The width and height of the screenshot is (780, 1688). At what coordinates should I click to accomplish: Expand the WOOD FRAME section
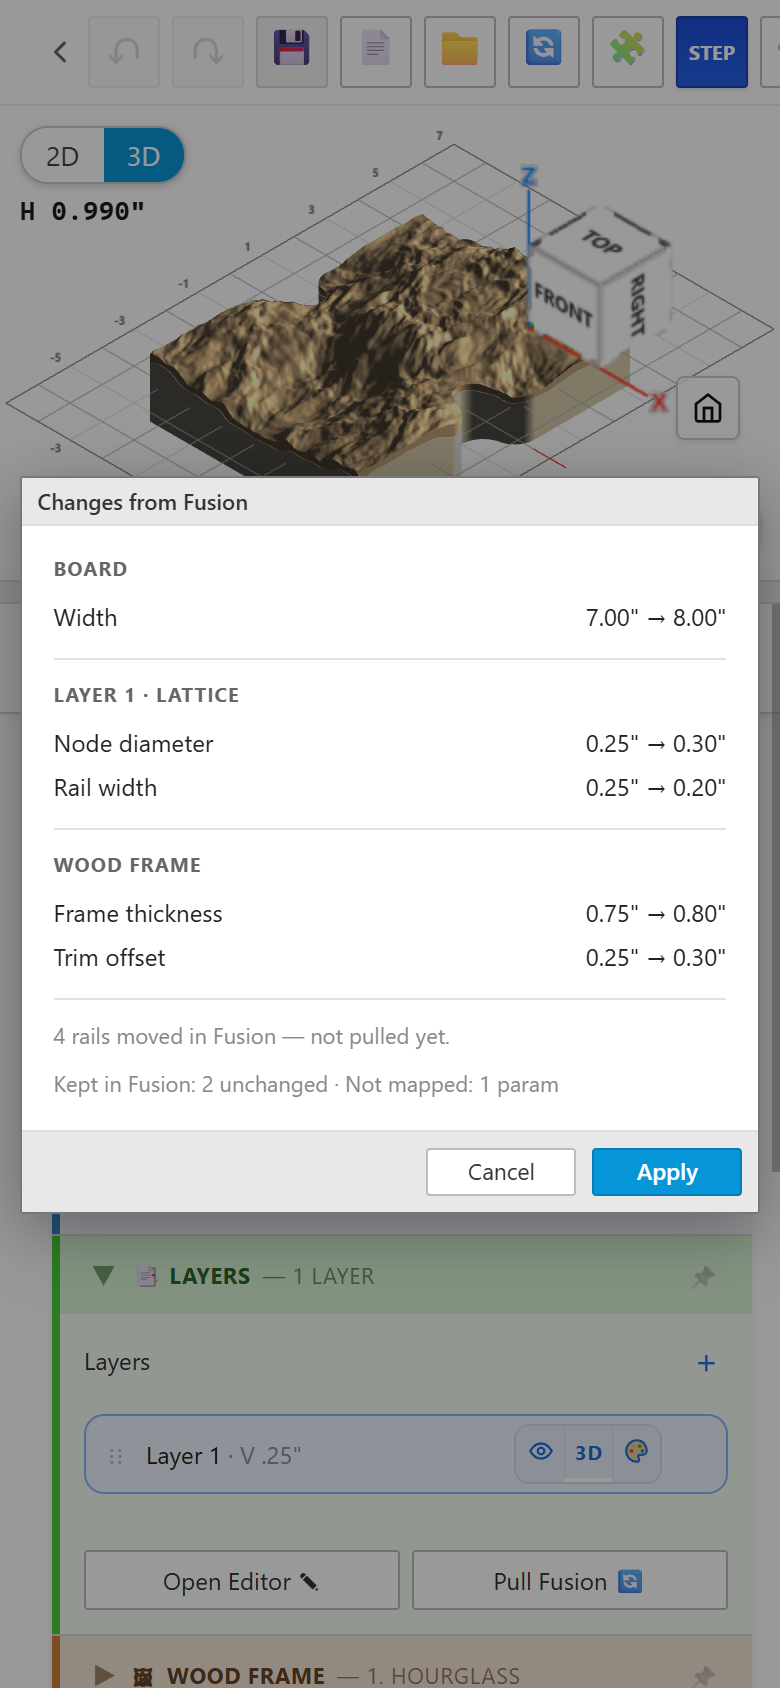pos(103,1675)
